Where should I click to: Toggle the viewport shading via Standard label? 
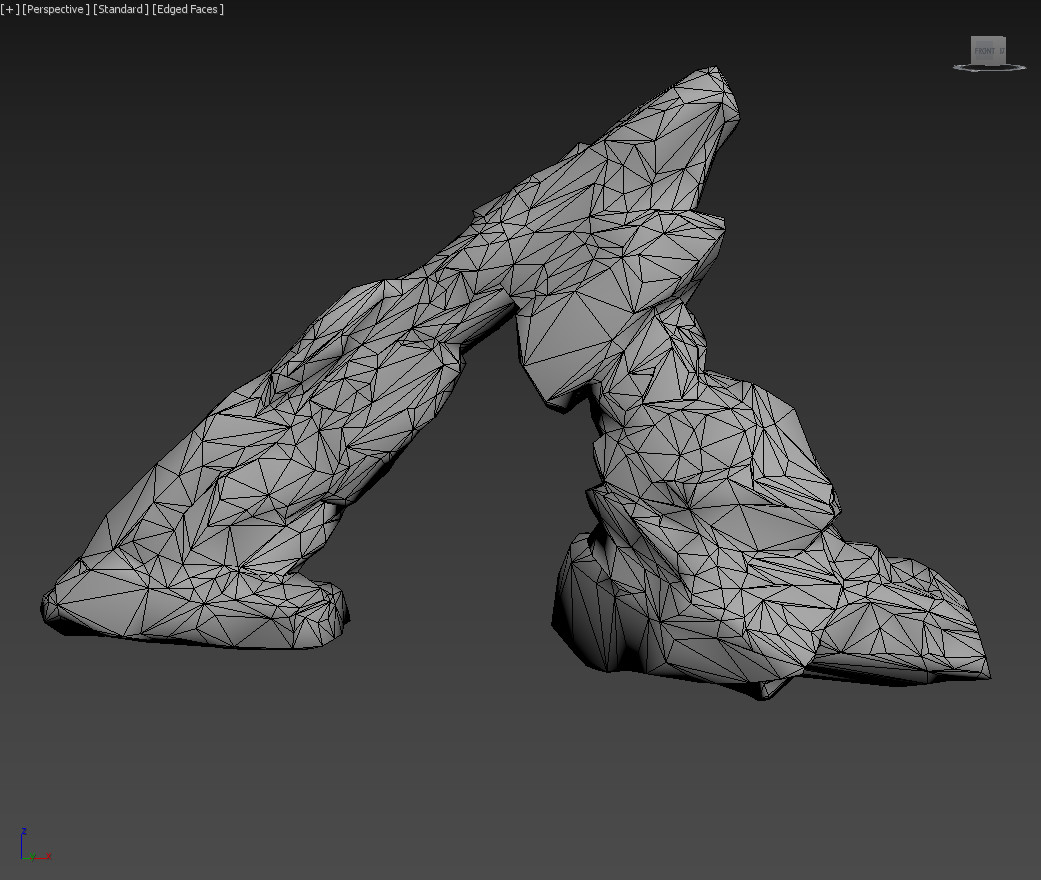coord(120,9)
